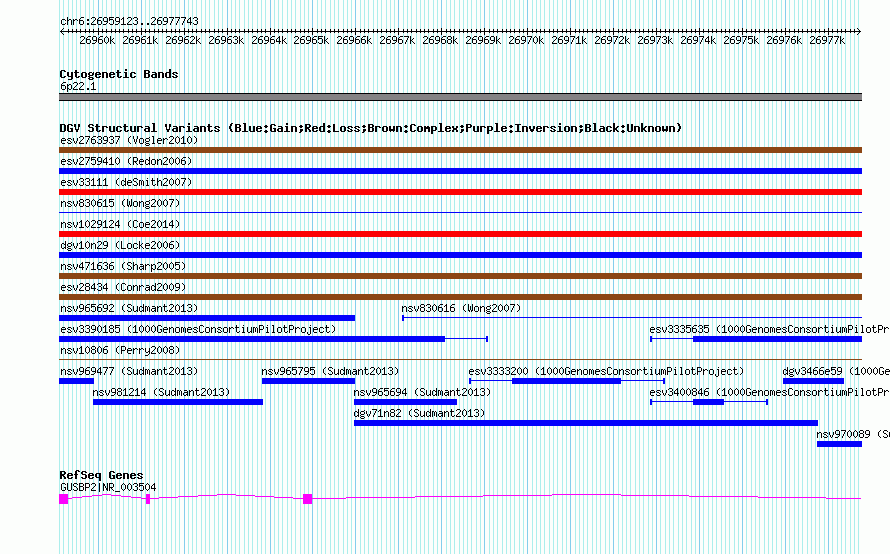Select the brown bar for esv2763937
Image resolution: width=890 pixels, height=554 pixels.
coord(460,150)
